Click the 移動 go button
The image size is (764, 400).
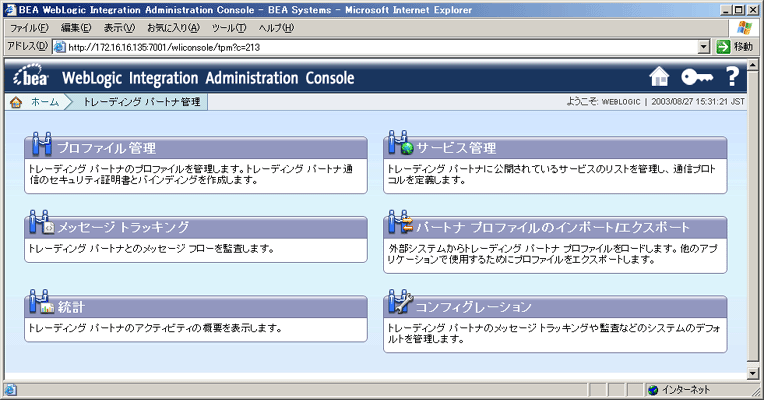click(735, 47)
